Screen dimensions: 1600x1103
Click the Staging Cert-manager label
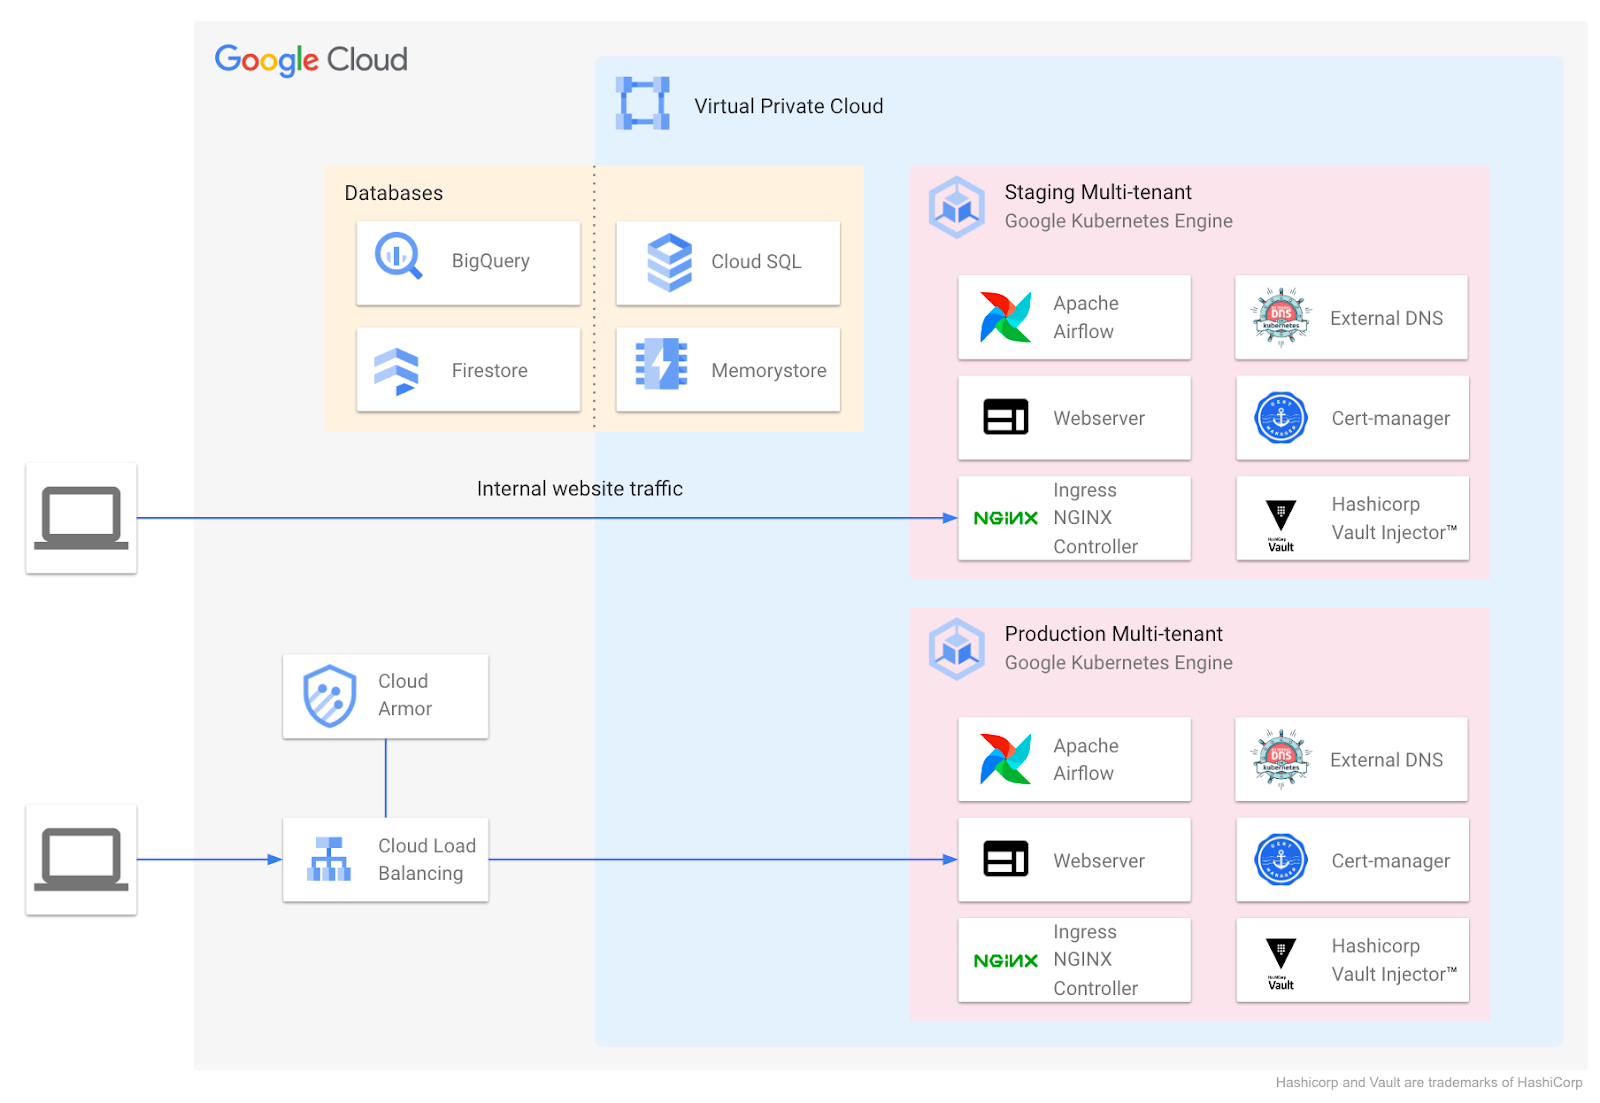coord(1390,418)
